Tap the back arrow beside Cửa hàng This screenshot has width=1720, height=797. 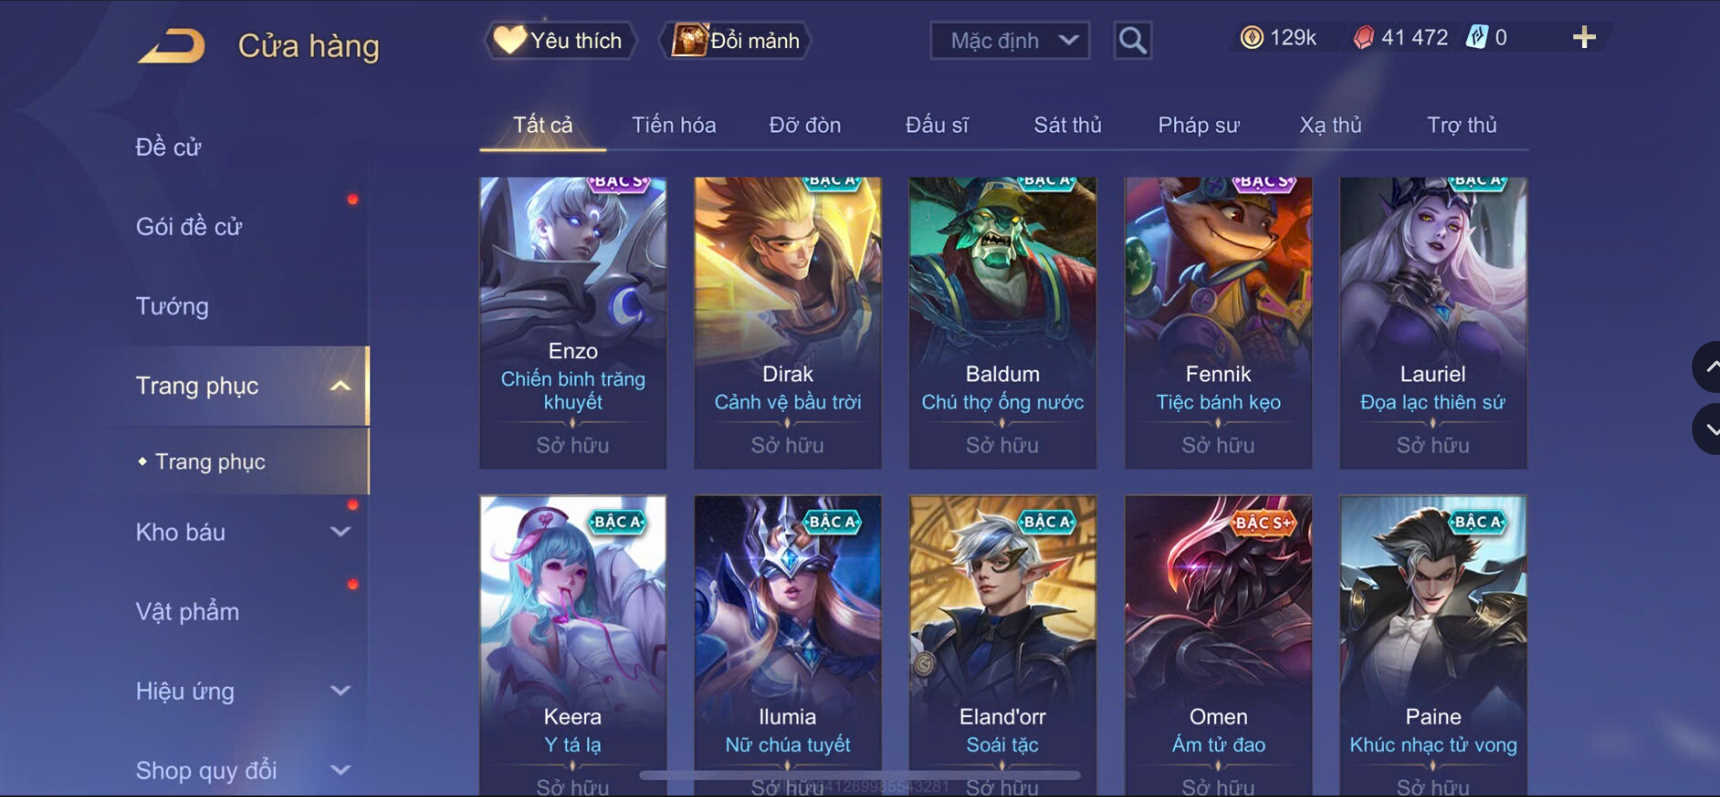point(171,46)
